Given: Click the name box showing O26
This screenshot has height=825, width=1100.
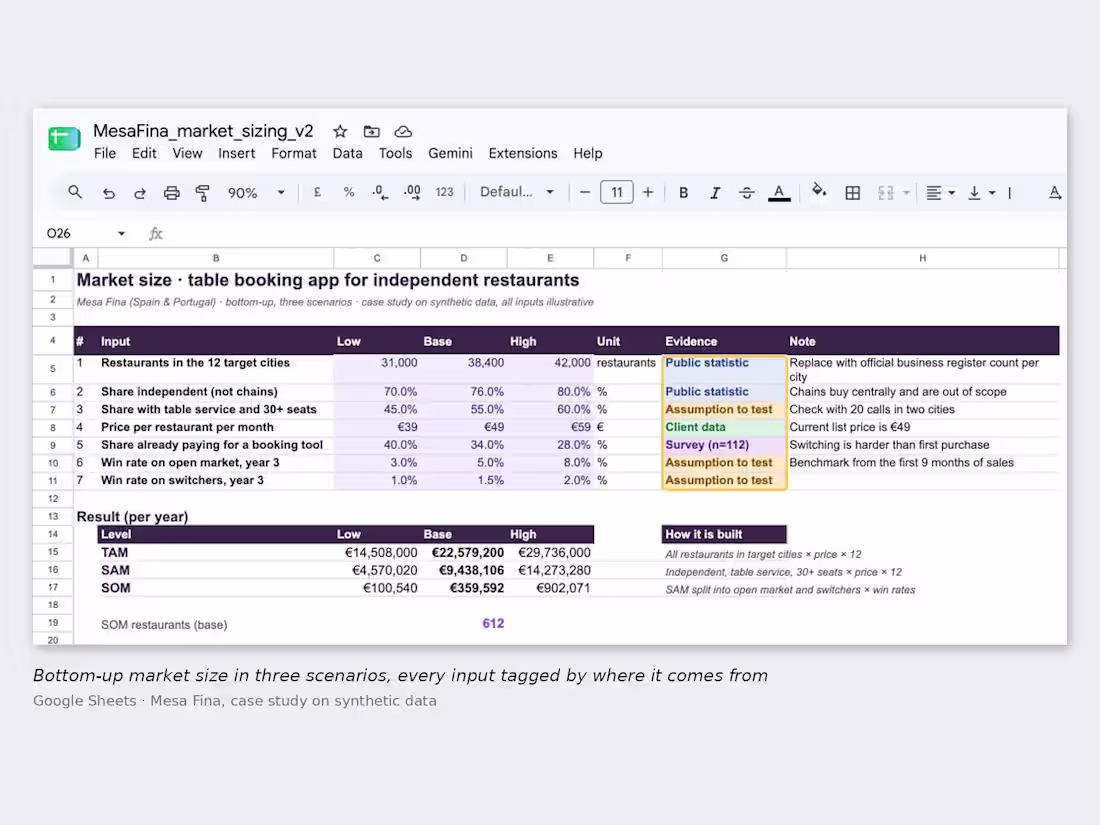Looking at the screenshot, I should pos(60,234).
